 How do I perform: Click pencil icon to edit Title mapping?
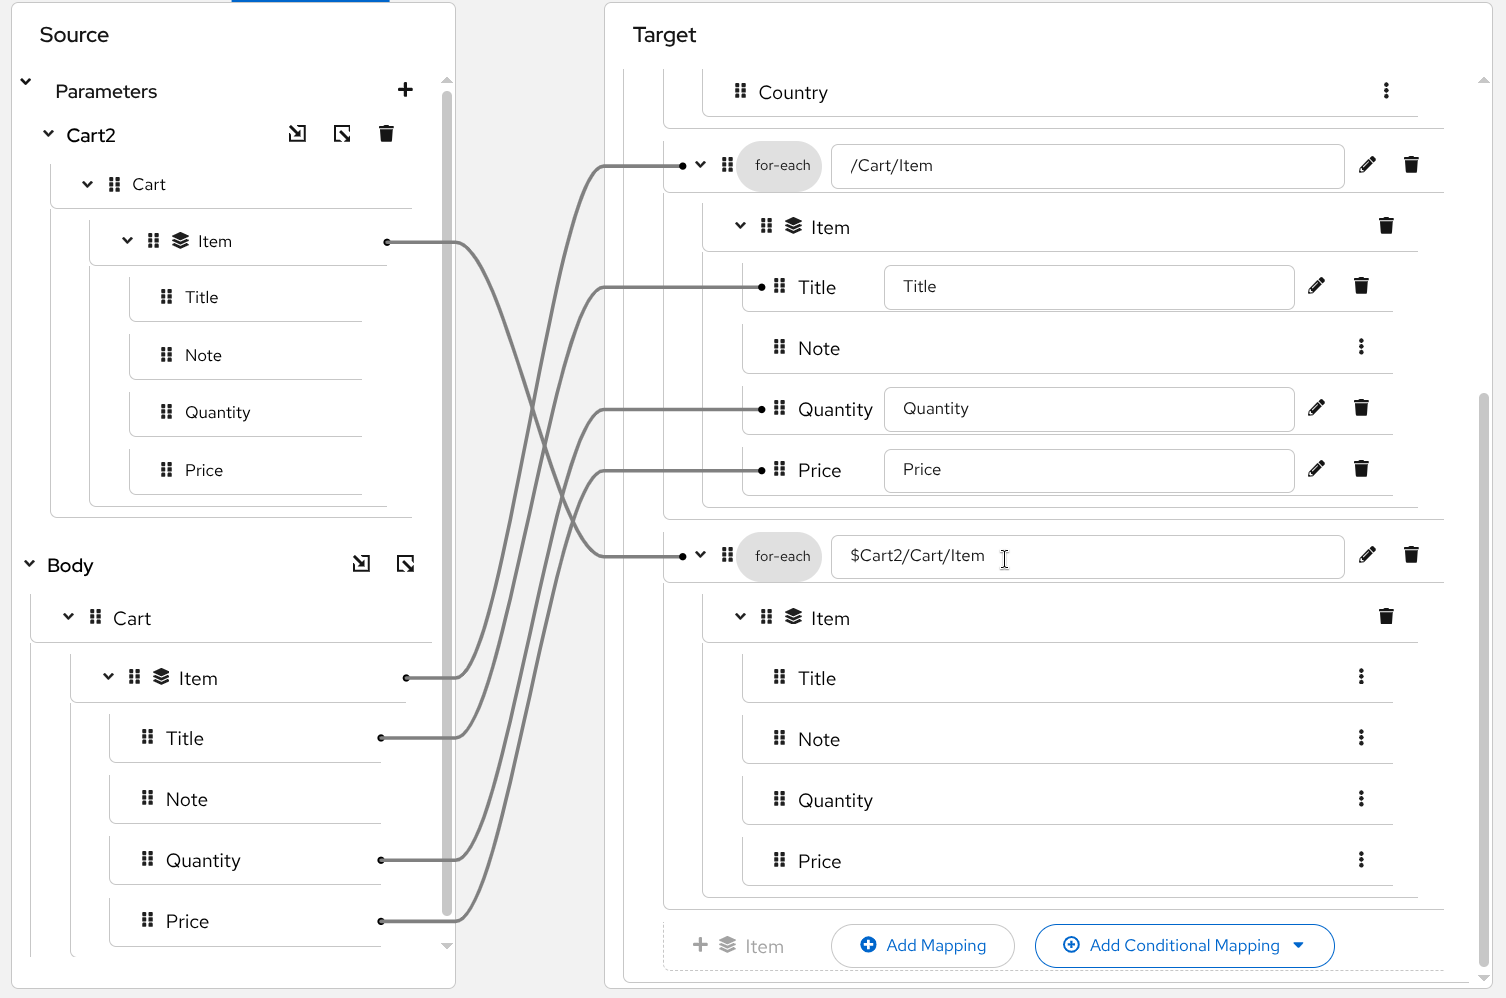point(1317,287)
